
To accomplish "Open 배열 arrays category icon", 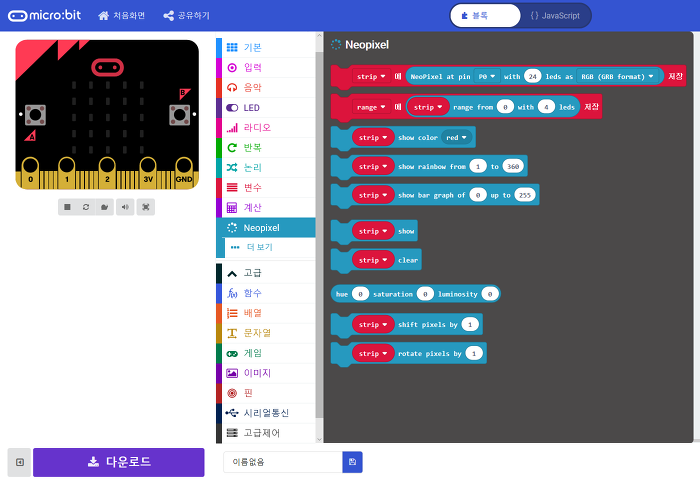I will tap(232, 313).
